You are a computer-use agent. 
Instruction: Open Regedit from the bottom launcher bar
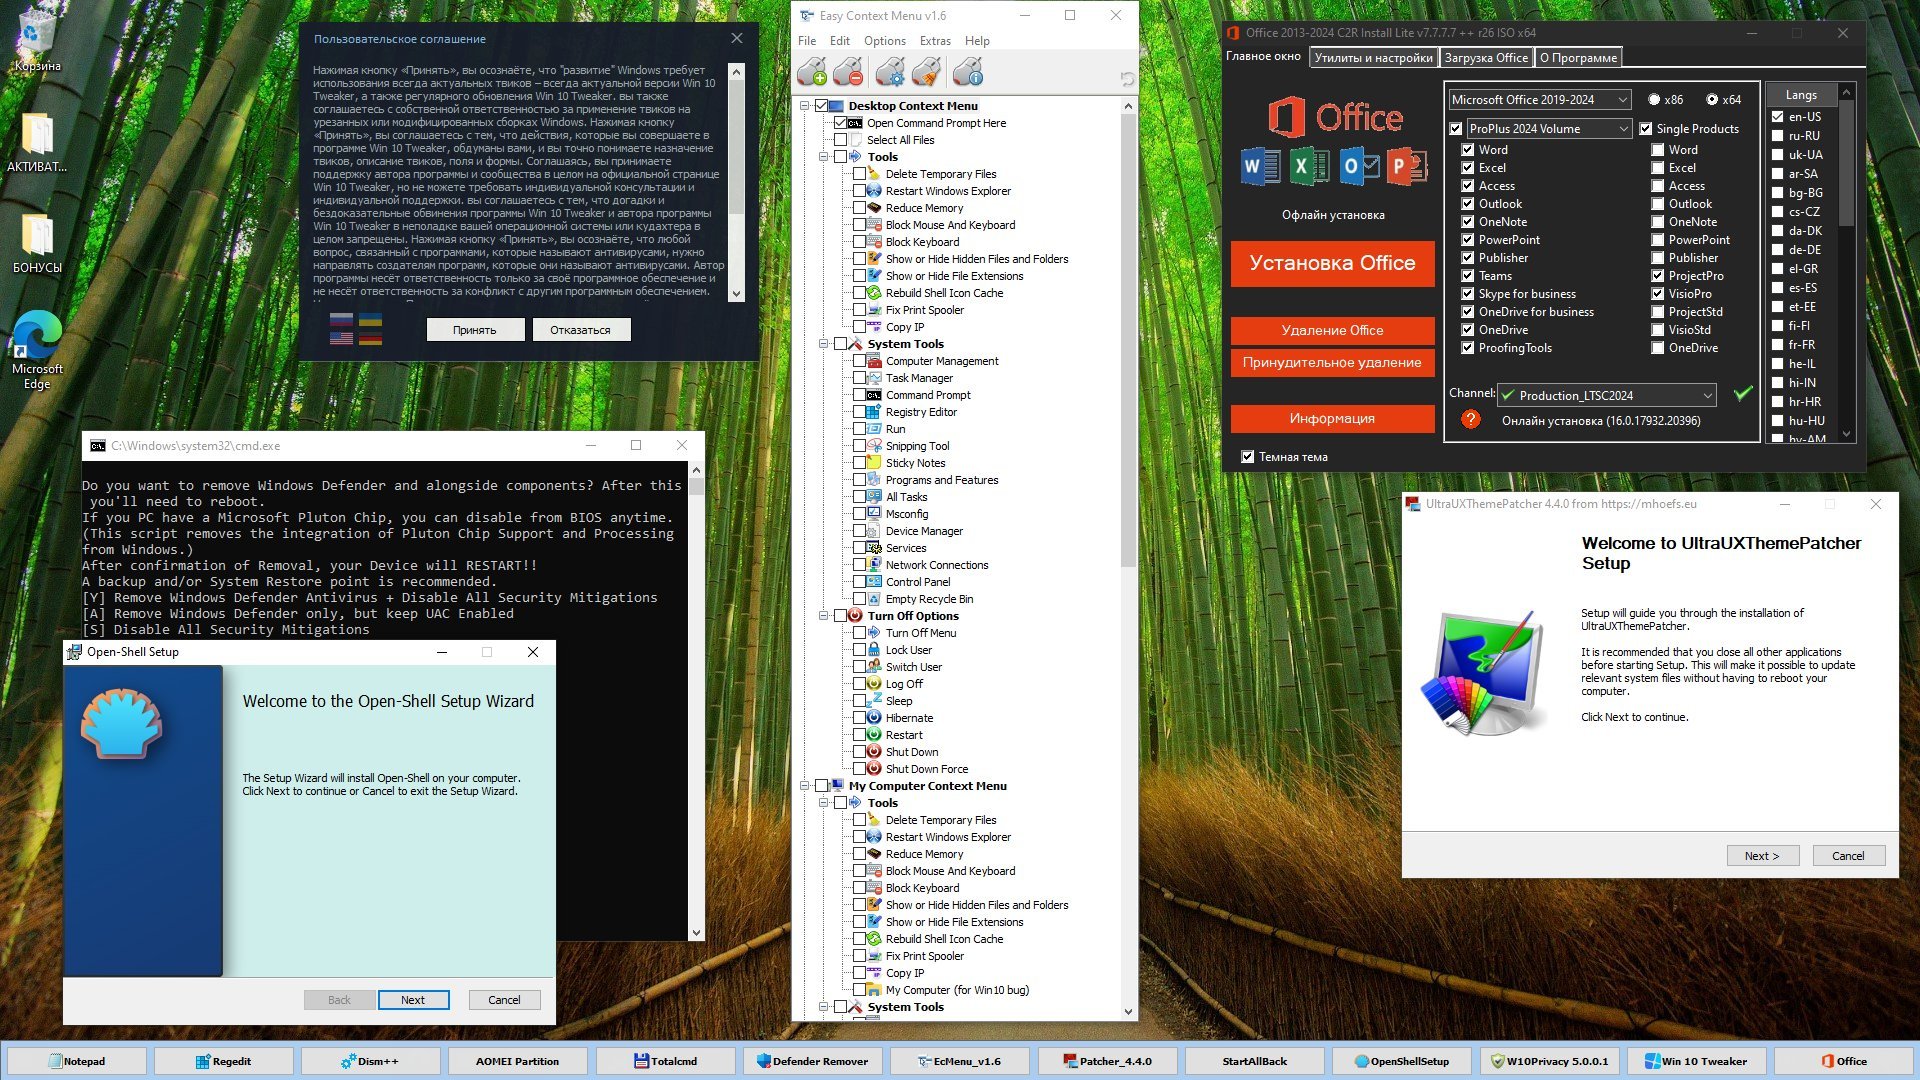pyautogui.click(x=223, y=1061)
